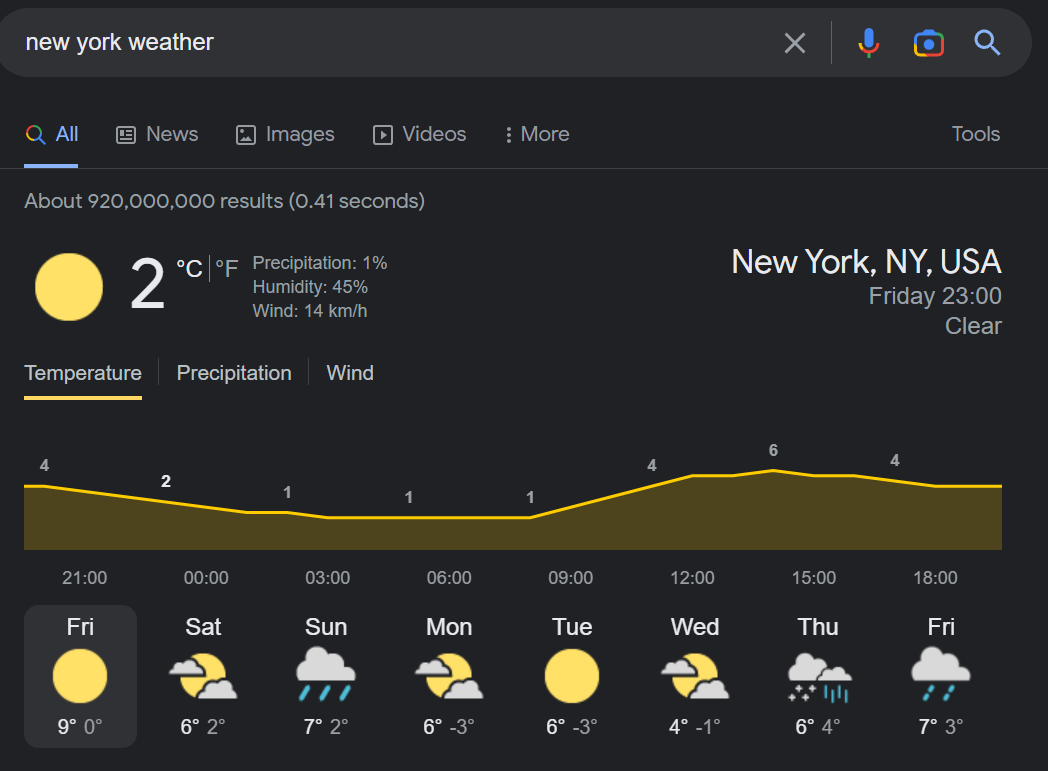Select Saturday's partly cloudy forecast icon
Screen dimensions: 1048x771
[x=203, y=676]
